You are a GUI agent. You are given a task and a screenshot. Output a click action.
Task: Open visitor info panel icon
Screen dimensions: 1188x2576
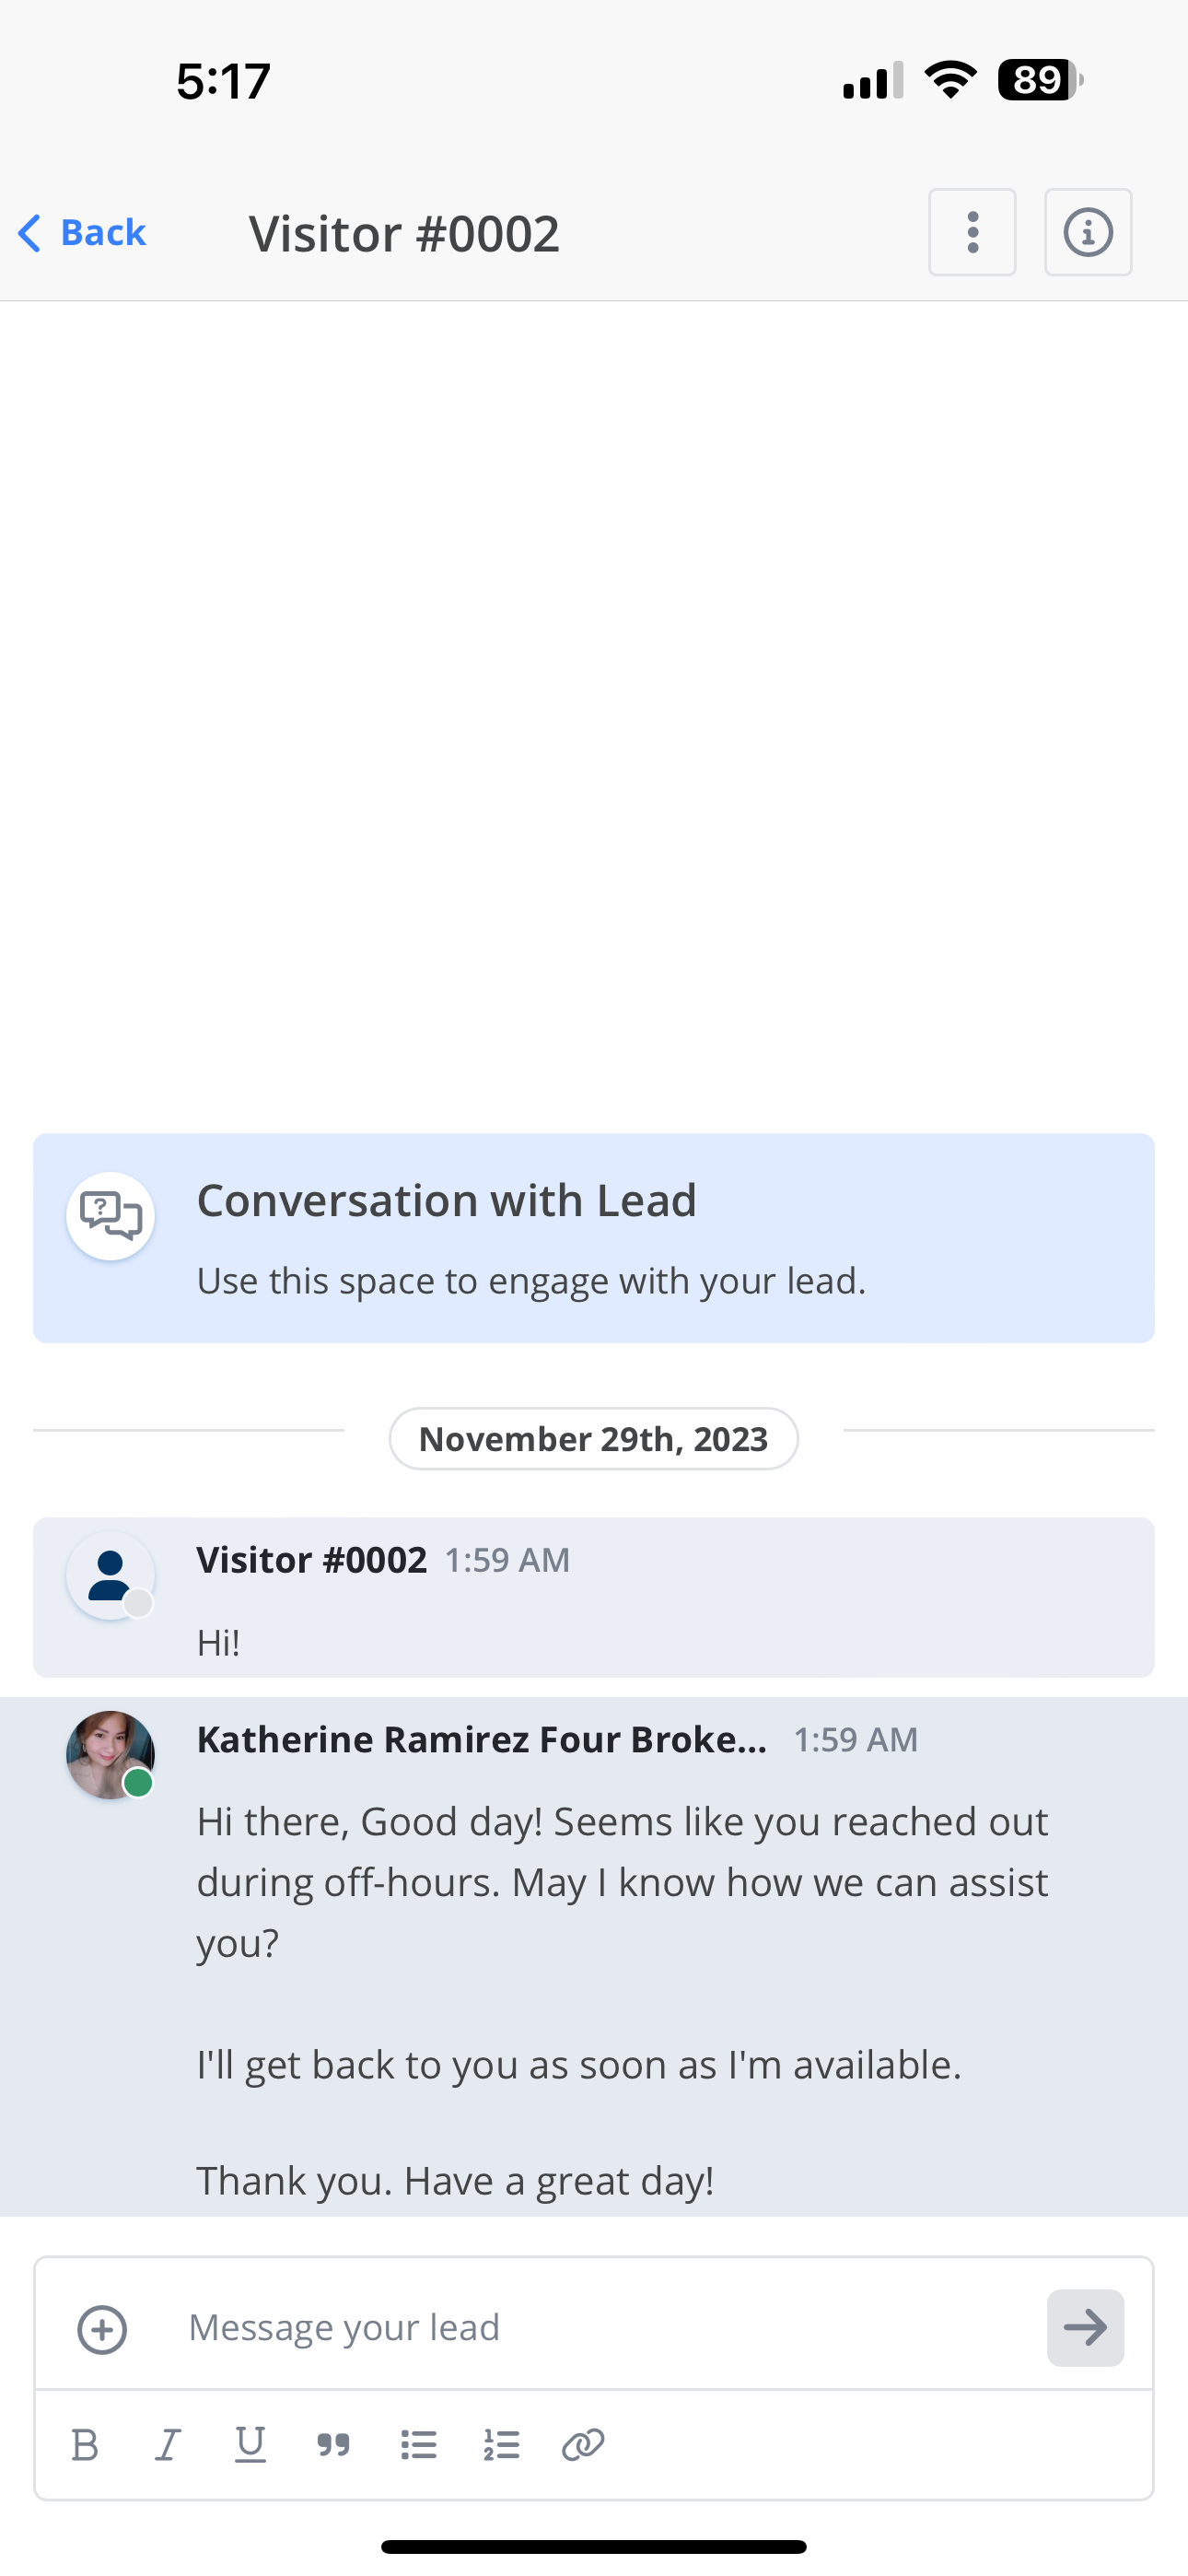pyautogui.click(x=1088, y=232)
